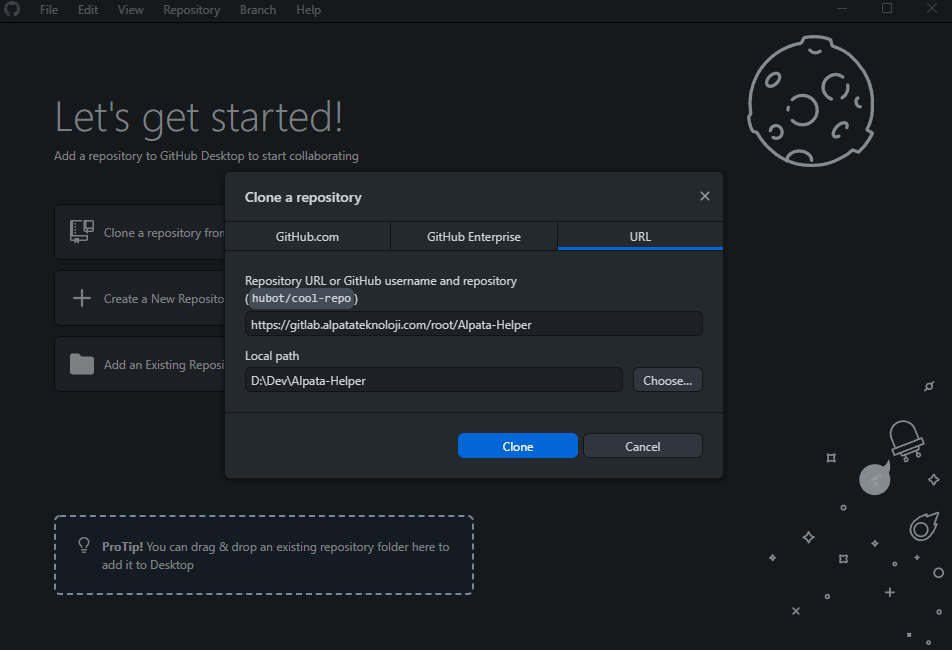952x650 pixels.
Task: Open the File menu
Action: pyautogui.click(x=49, y=10)
